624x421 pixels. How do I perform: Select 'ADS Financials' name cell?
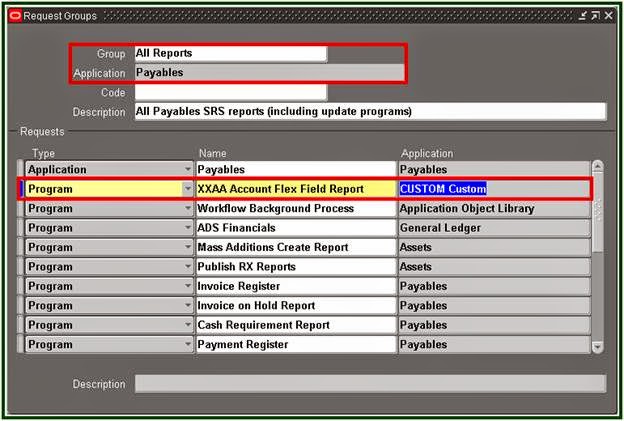point(296,228)
